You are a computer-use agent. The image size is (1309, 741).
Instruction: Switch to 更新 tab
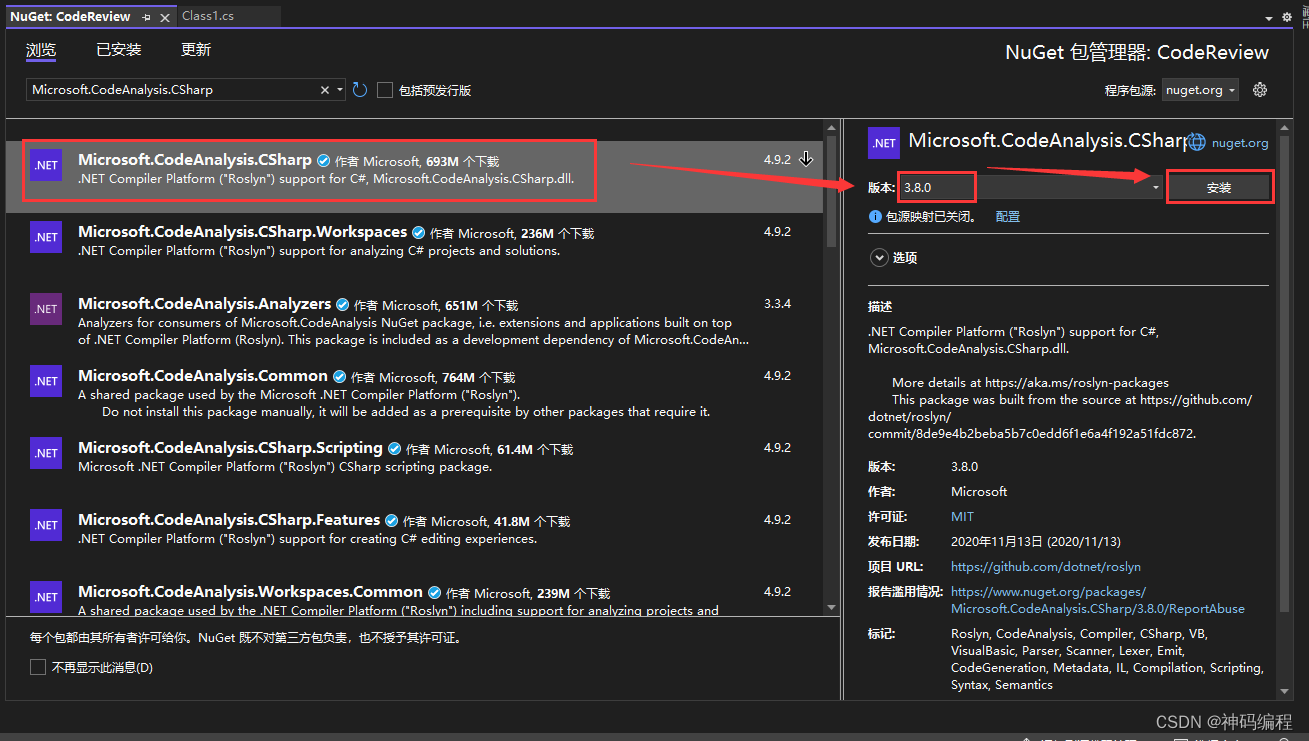tap(196, 50)
